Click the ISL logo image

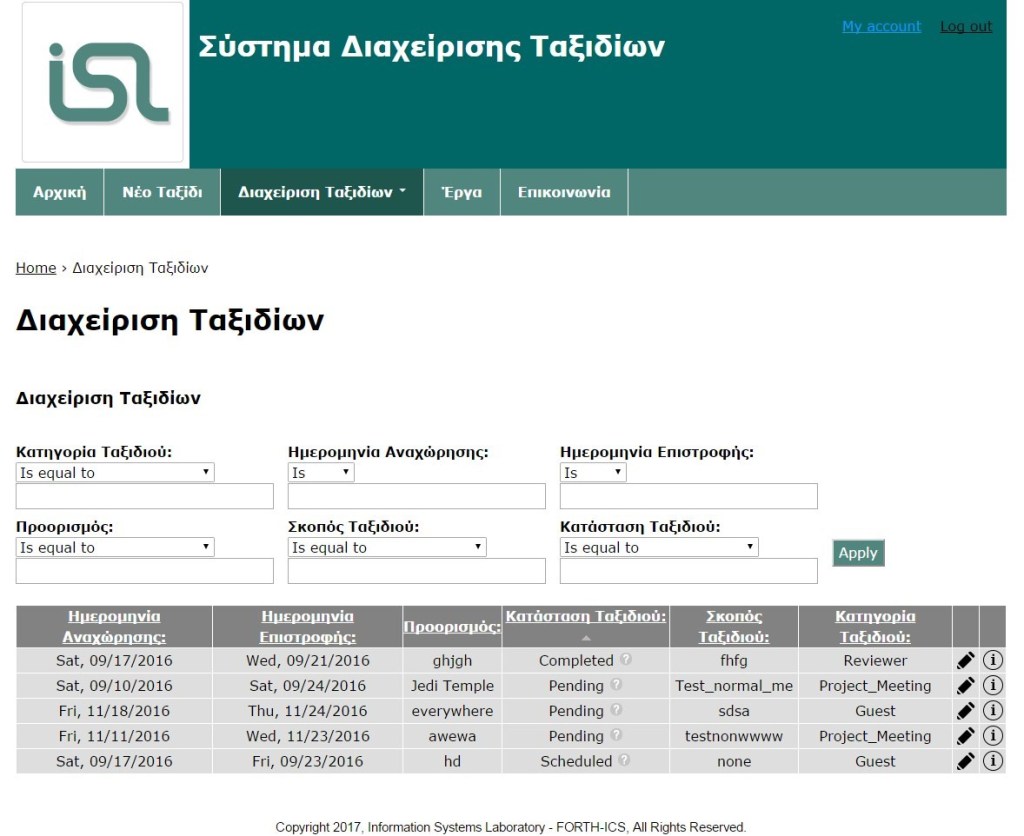103,83
